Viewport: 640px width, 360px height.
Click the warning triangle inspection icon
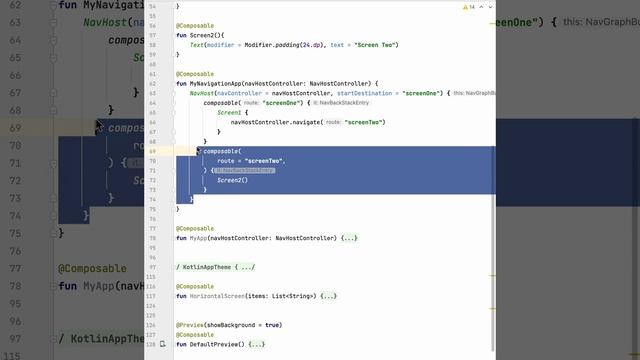pos(465,7)
